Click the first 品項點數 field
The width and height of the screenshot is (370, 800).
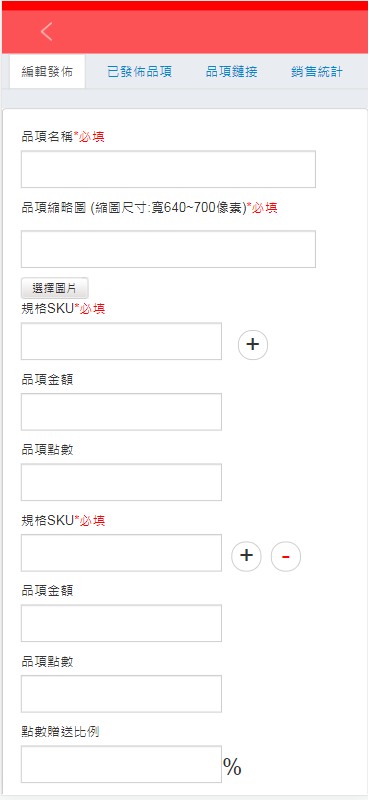(x=121, y=482)
